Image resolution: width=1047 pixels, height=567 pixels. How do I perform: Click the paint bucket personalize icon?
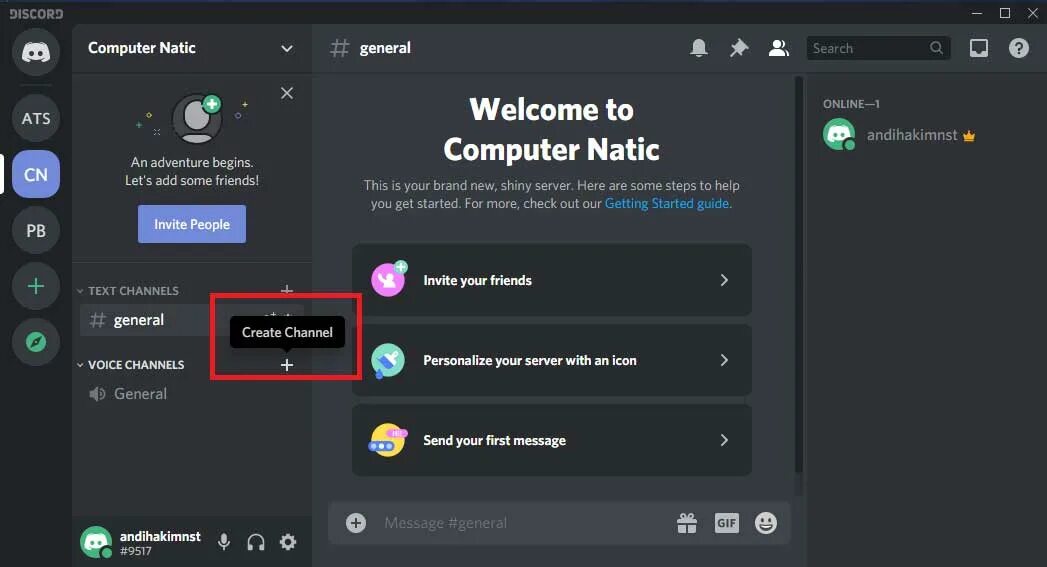coord(388,361)
